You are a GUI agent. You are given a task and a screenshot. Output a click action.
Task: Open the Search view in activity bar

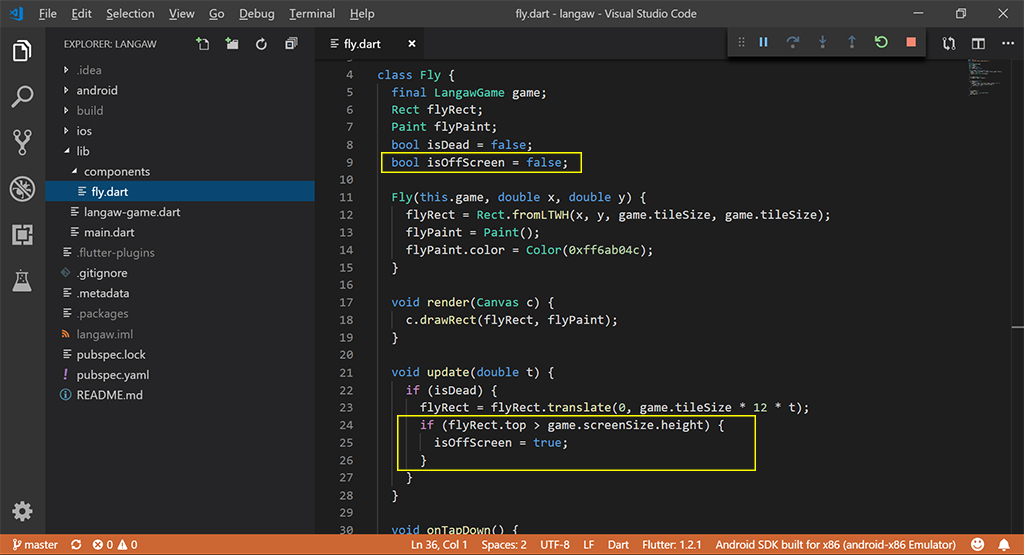pyautogui.click(x=22, y=97)
